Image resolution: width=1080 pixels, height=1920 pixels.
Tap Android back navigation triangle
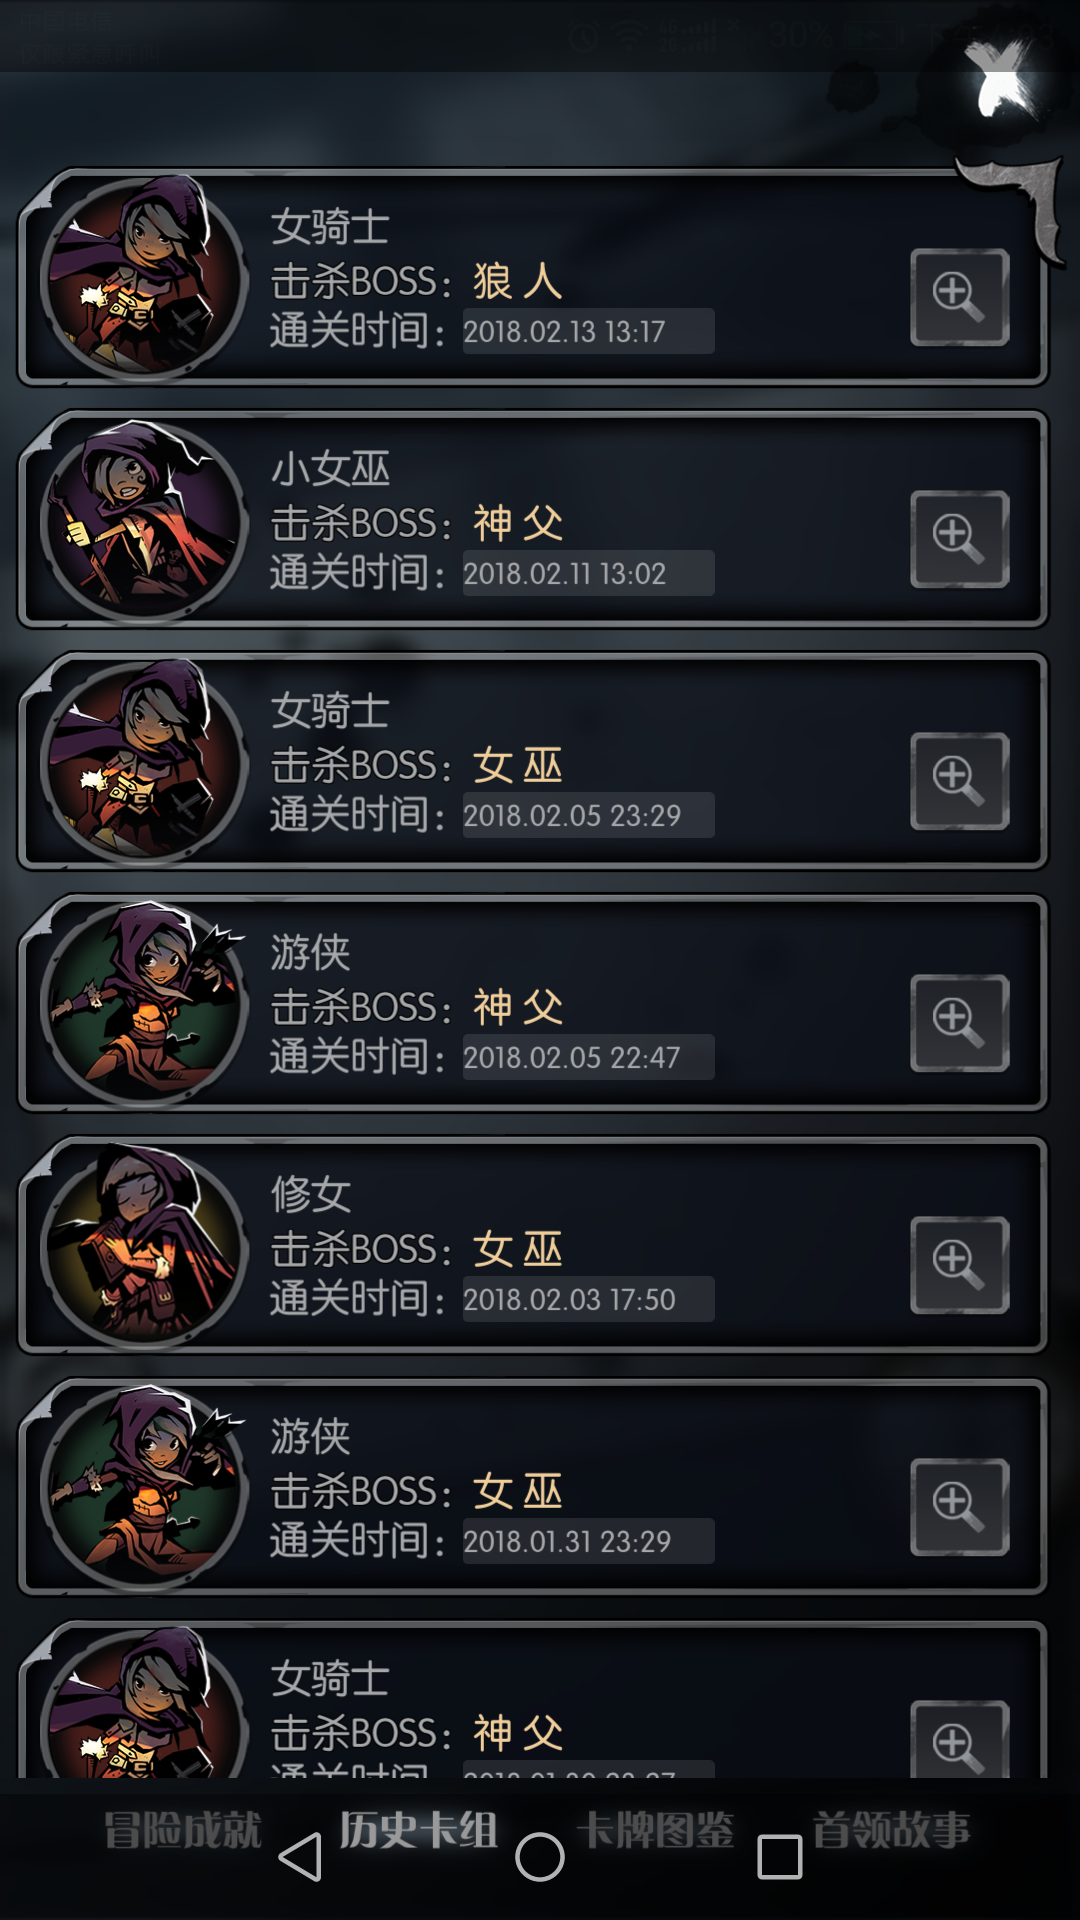(300, 1857)
